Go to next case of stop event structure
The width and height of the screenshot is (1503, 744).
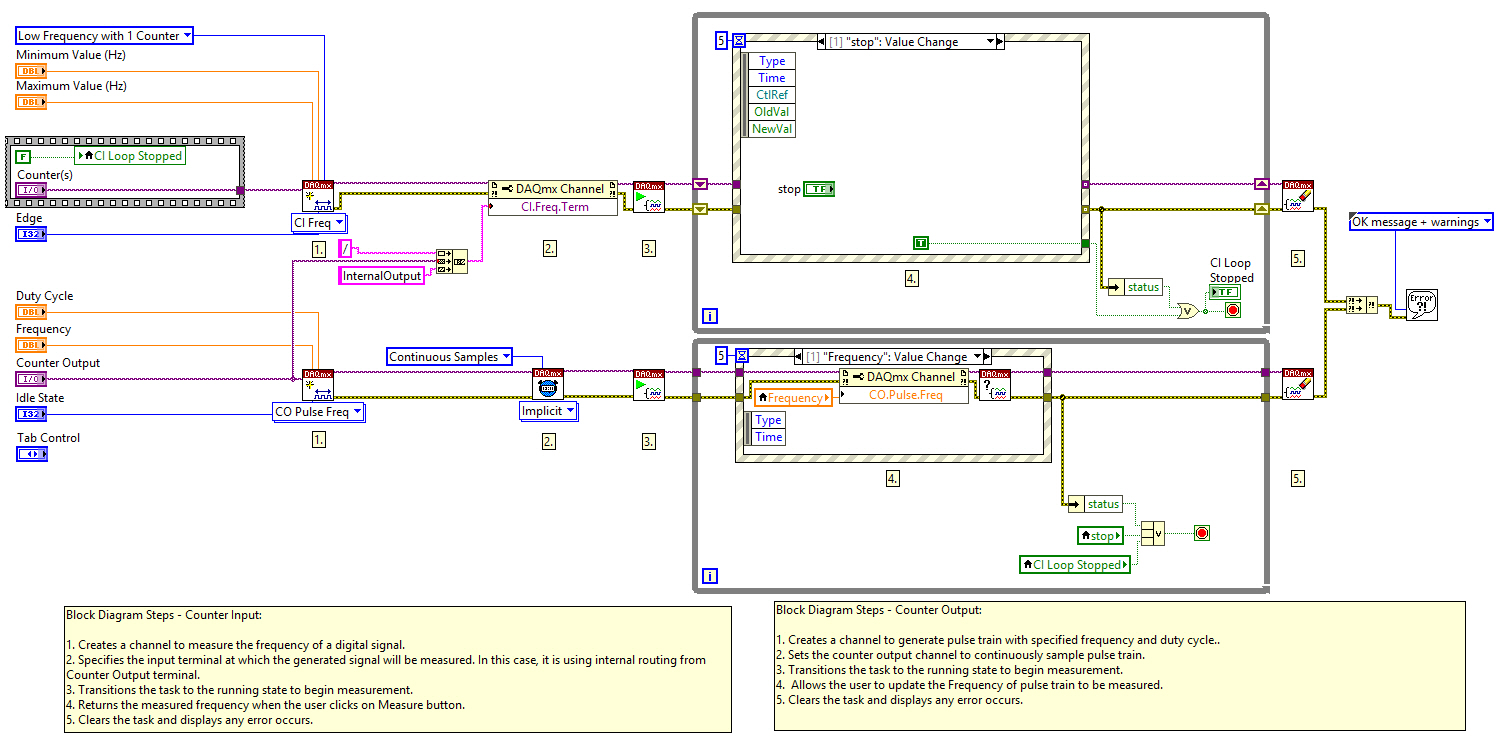coord(1001,42)
